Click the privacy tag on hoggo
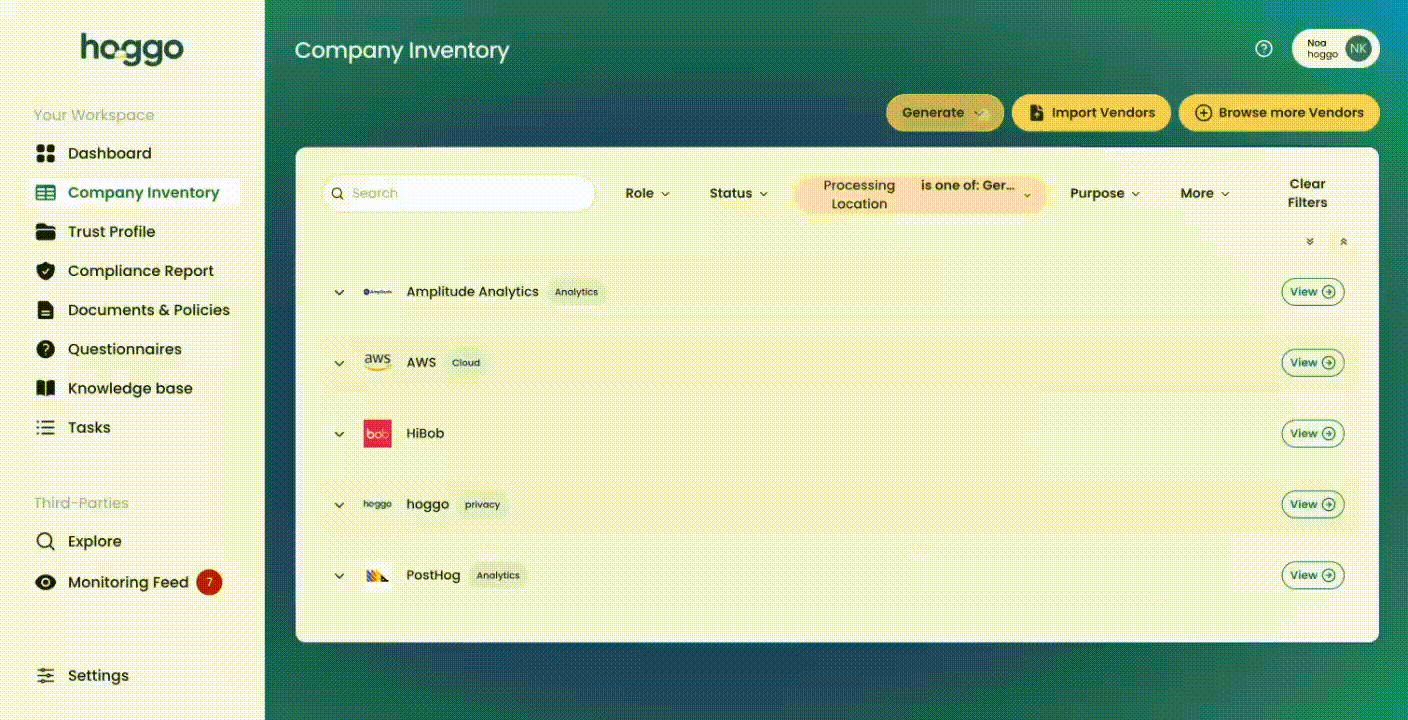 pyautogui.click(x=482, y=505)
